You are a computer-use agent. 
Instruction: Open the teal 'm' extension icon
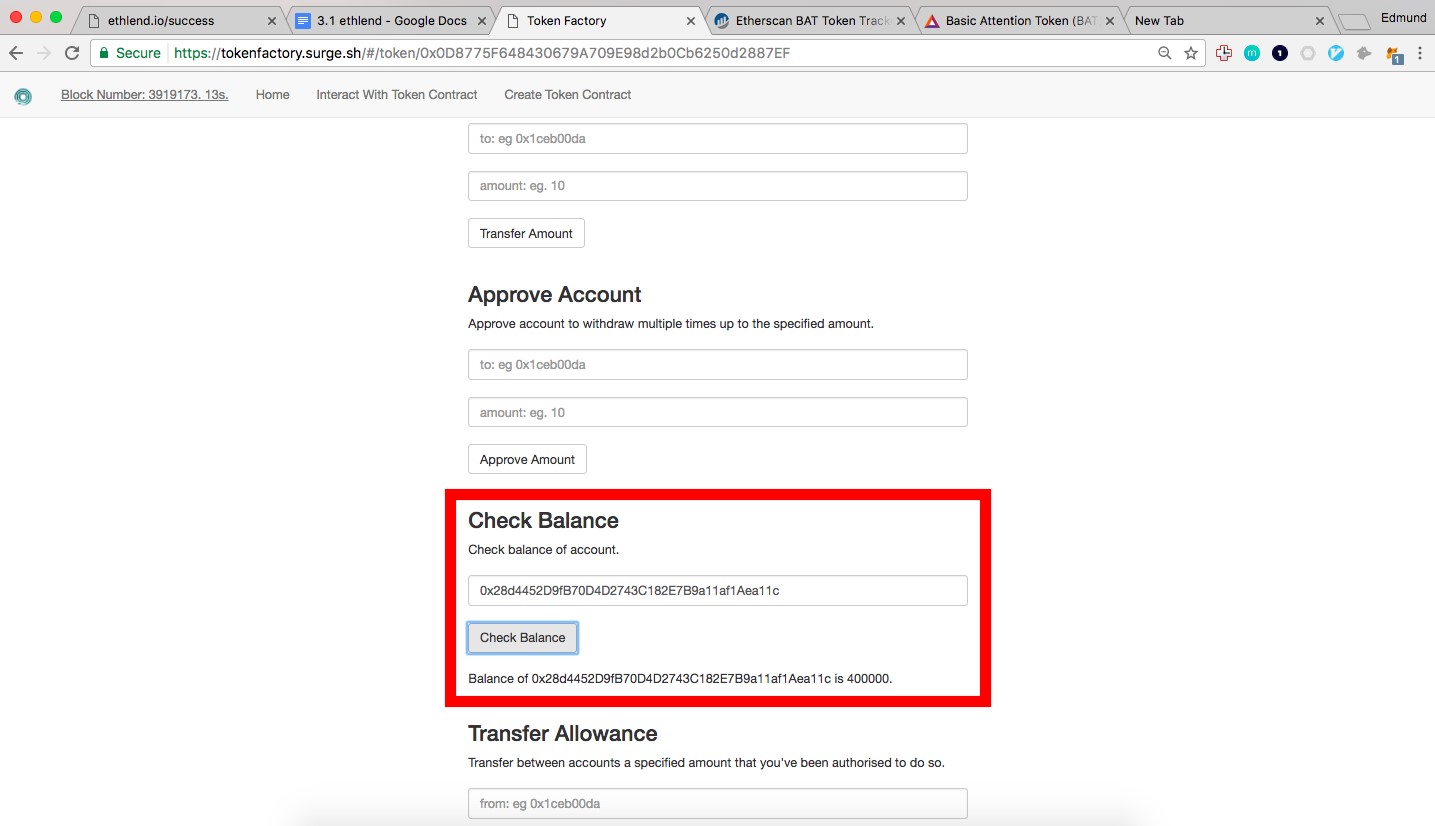tap(1252, 53)
